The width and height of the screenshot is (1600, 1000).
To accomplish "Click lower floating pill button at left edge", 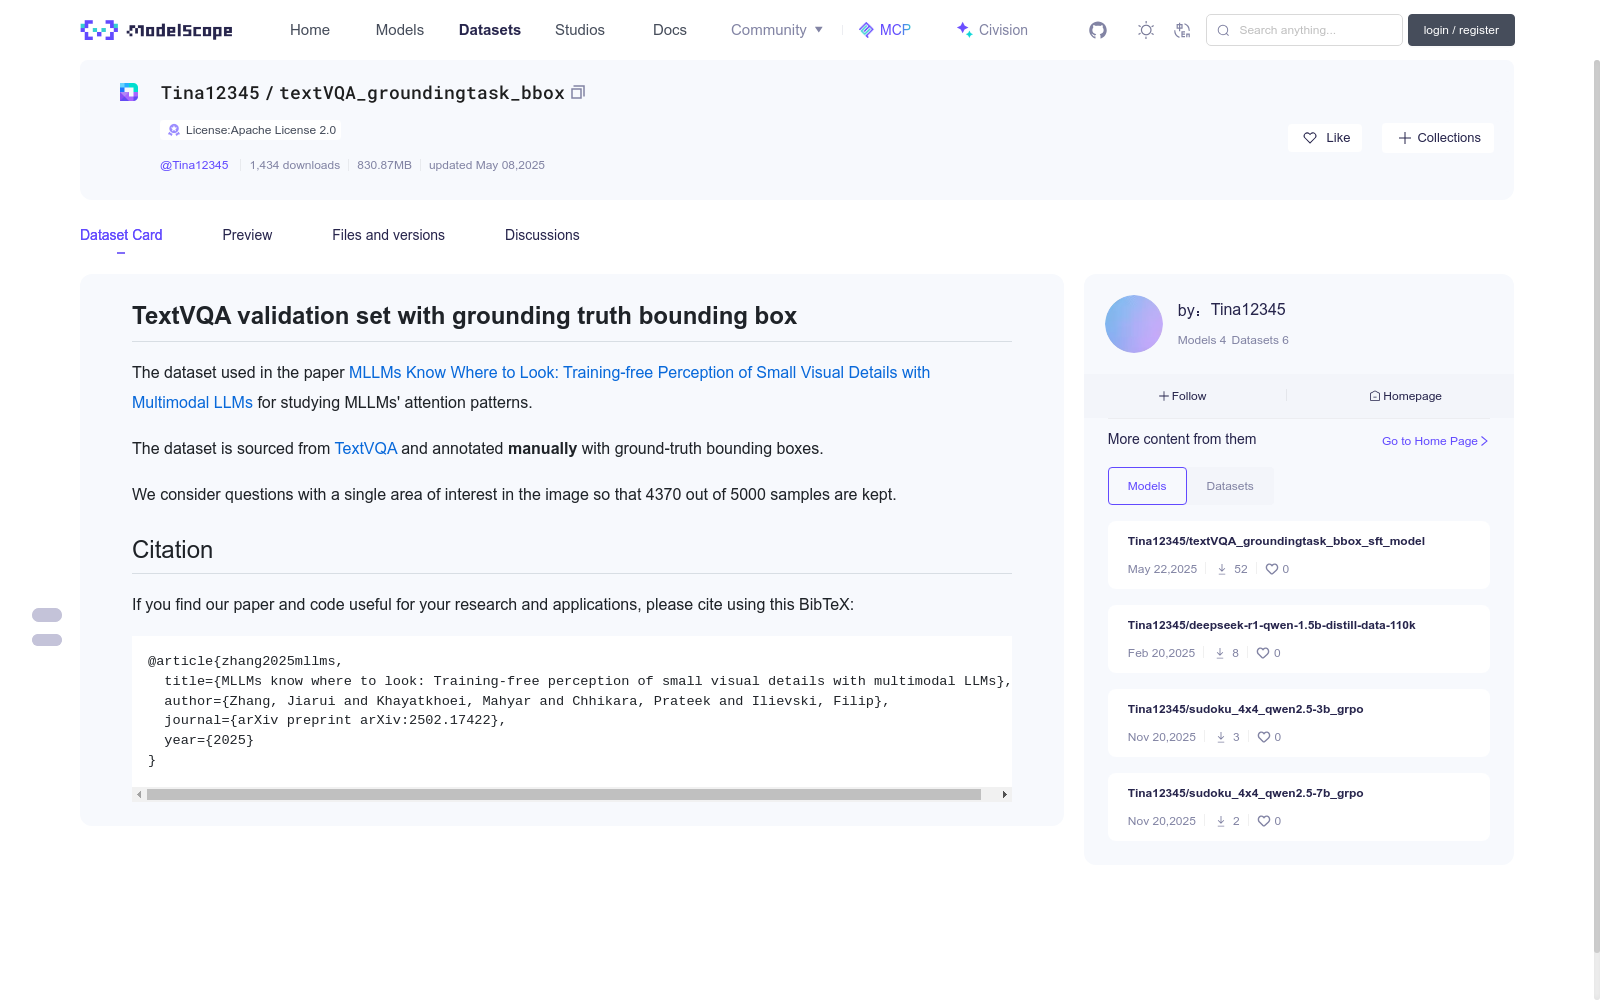I will (47, 640).
